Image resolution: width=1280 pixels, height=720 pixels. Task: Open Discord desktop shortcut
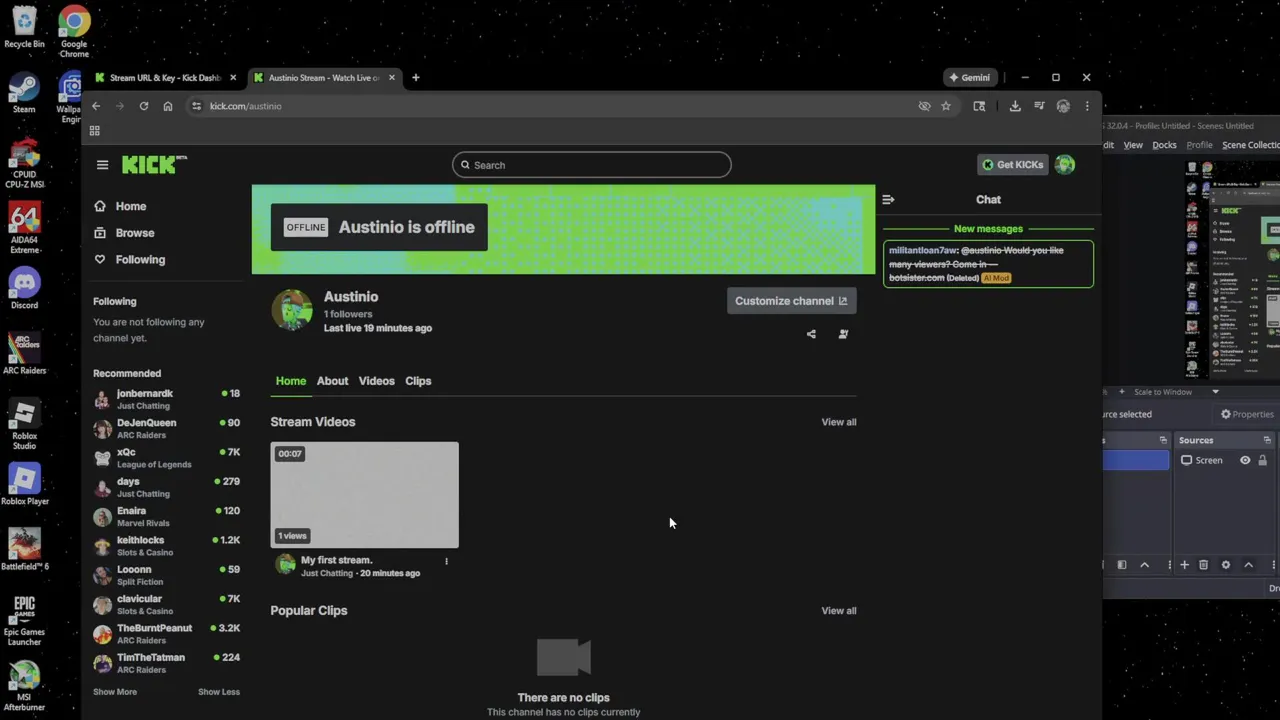24,289
